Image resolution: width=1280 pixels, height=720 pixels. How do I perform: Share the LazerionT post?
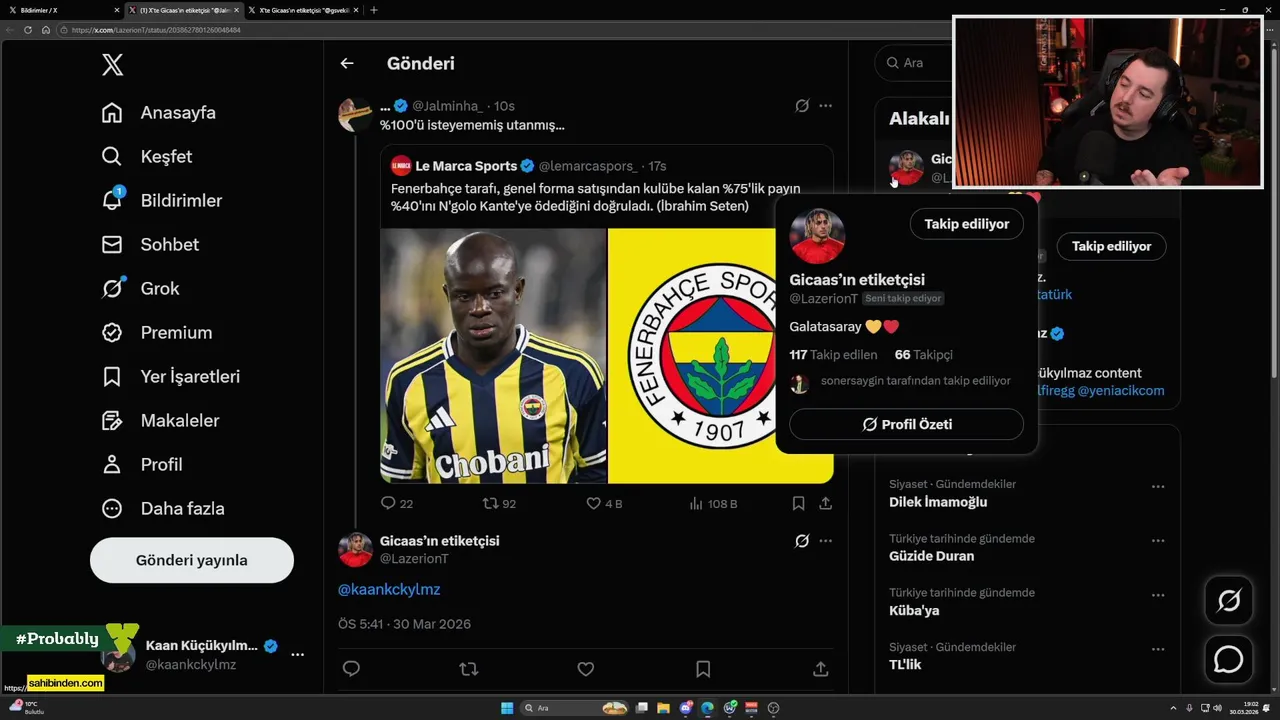[820, 669]
